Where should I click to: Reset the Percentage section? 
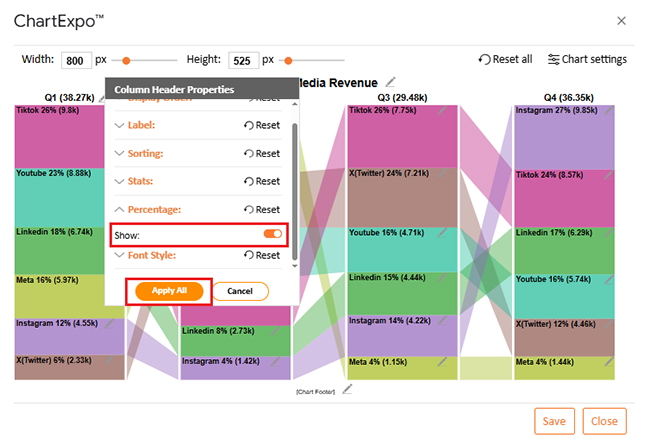[262, 209]
